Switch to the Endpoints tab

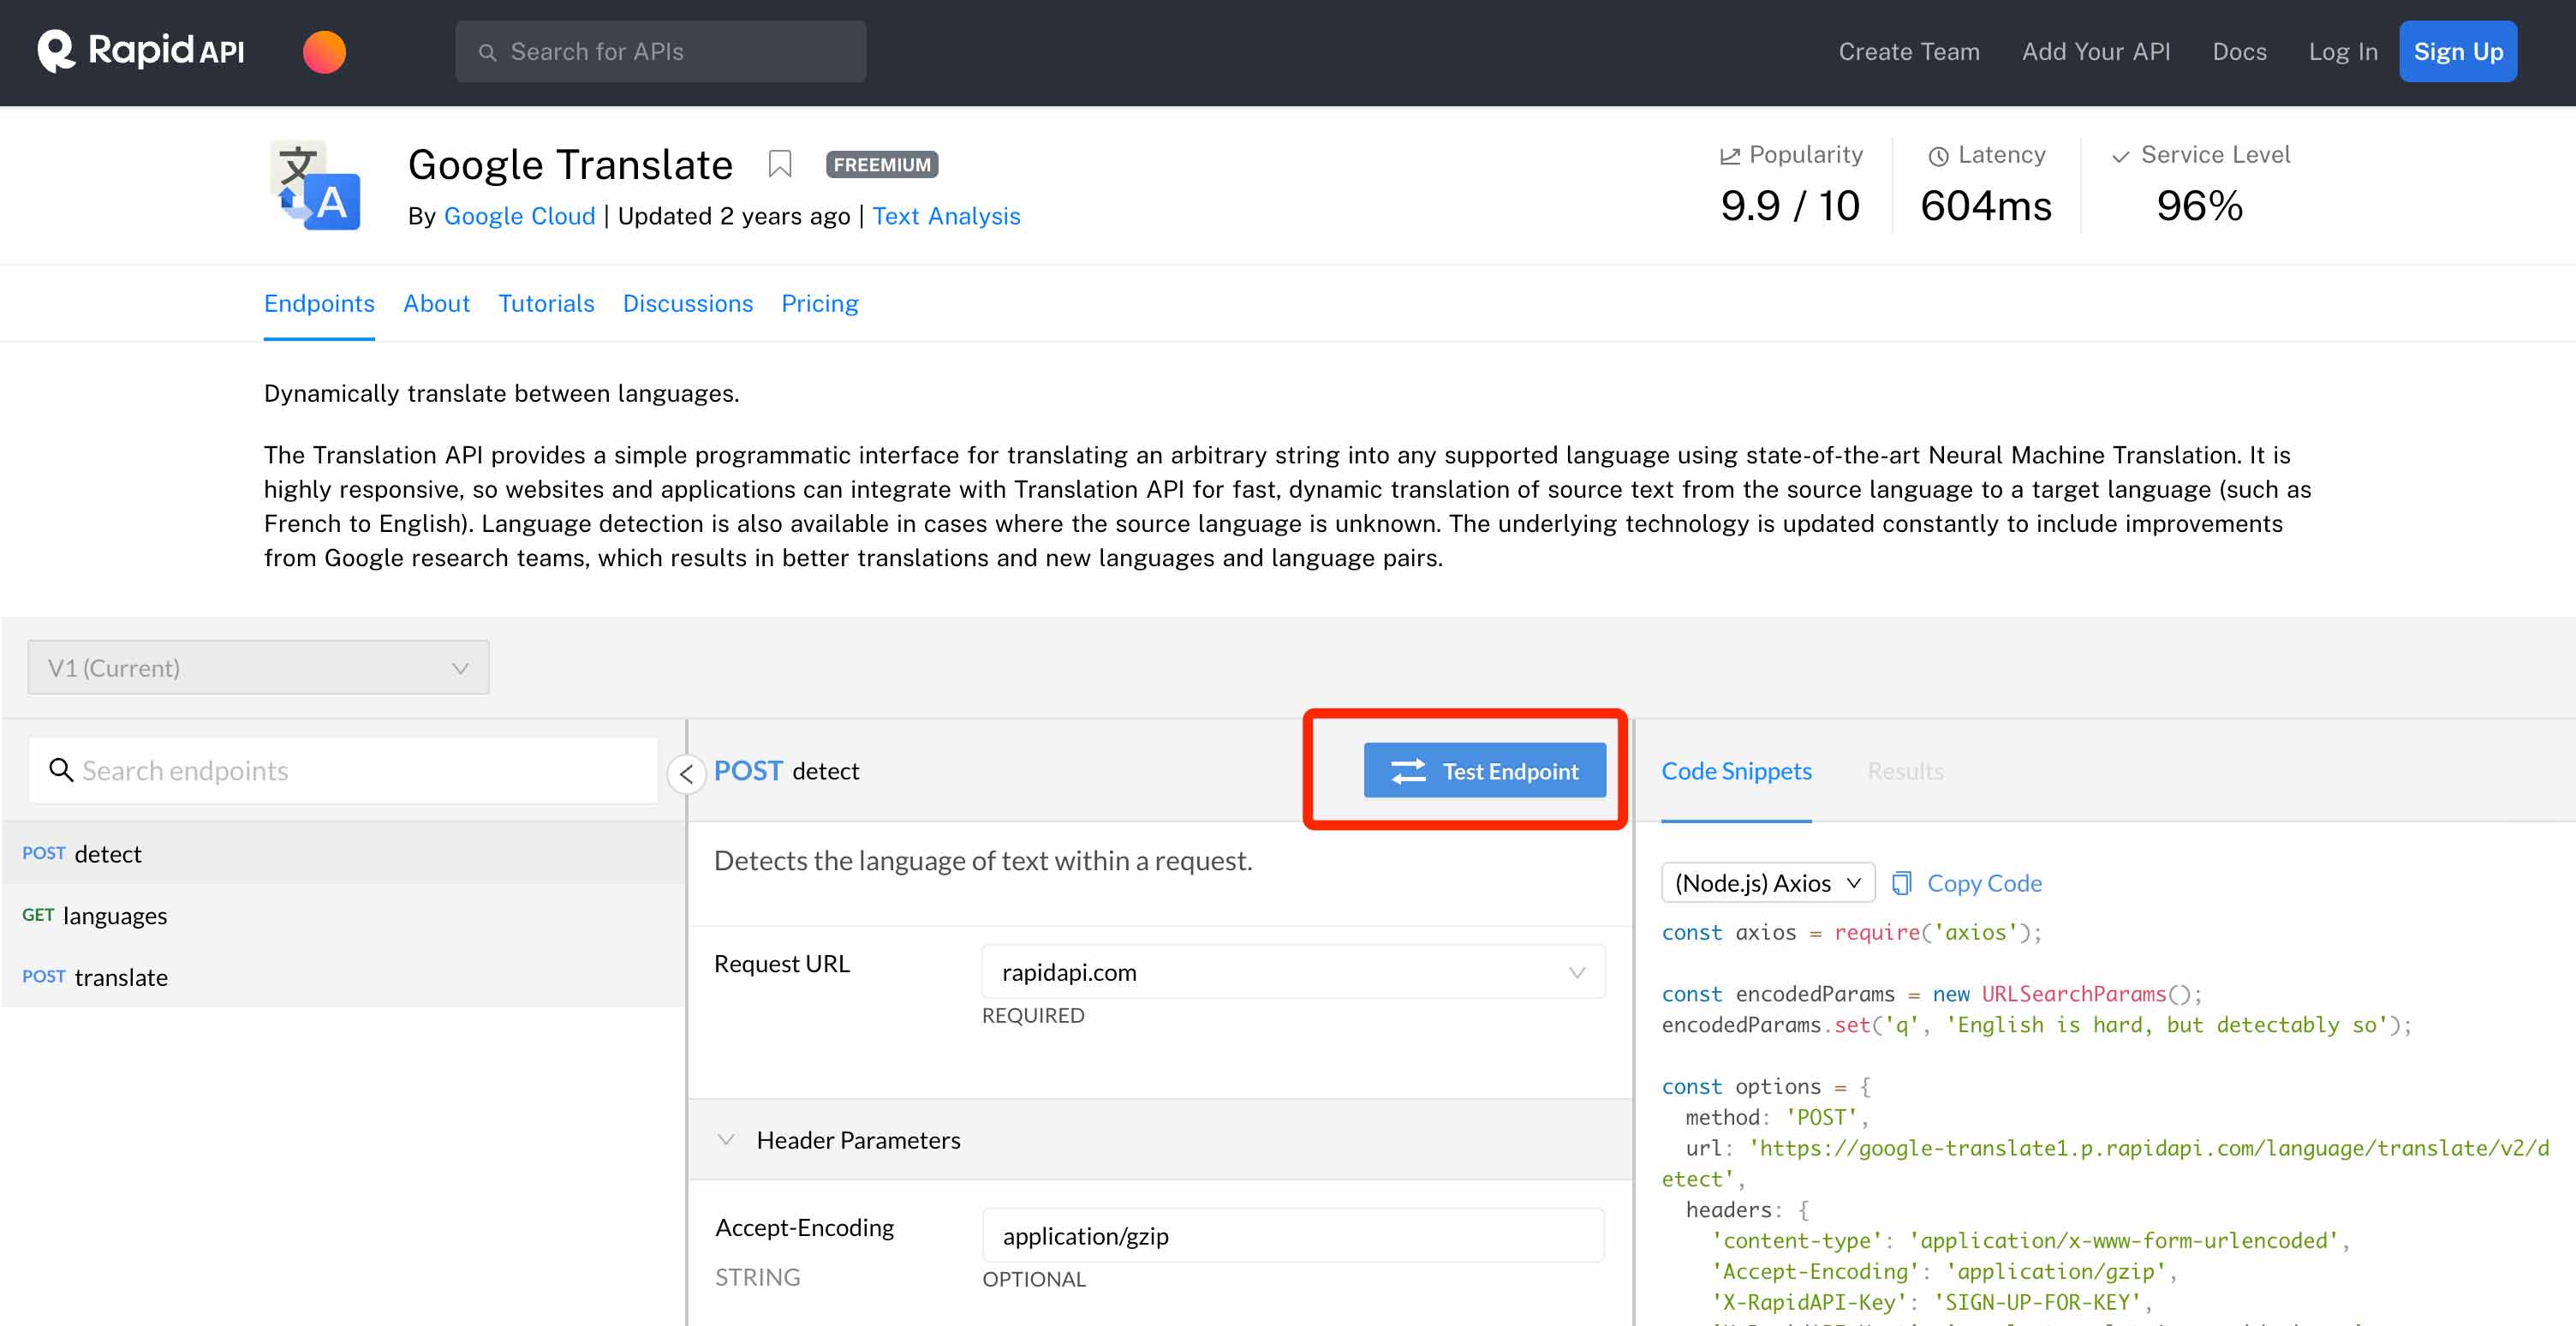[x=319, y=304]
